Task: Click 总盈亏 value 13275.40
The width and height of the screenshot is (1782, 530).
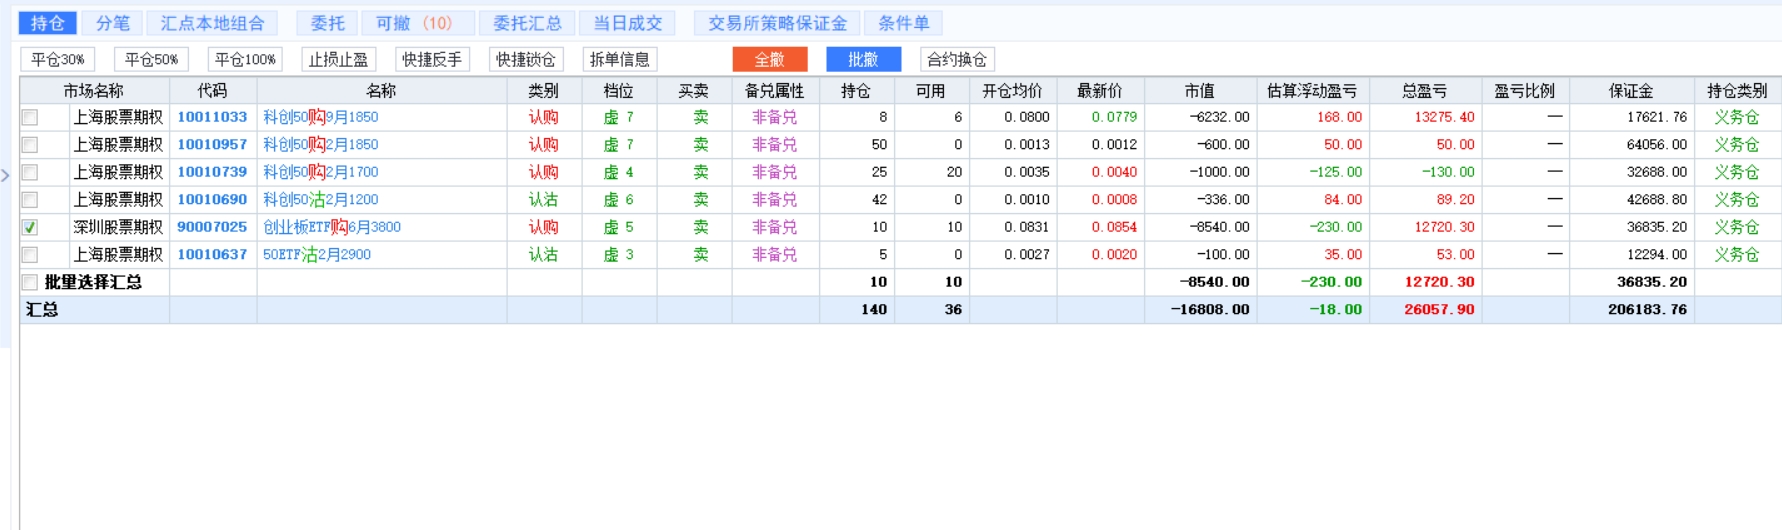Action: coord(1444,117)
